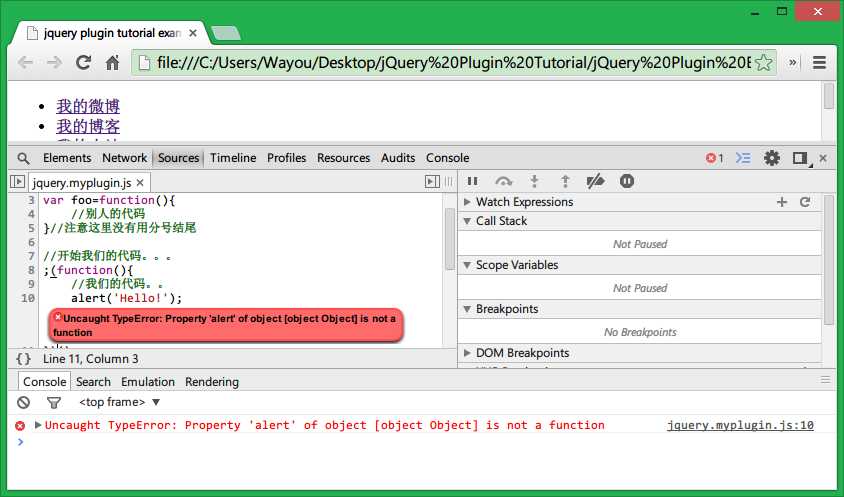The height and width of the screenshot is (497, 844).
Task: Pretty print the source with braces icon
Action: (23, 359)
